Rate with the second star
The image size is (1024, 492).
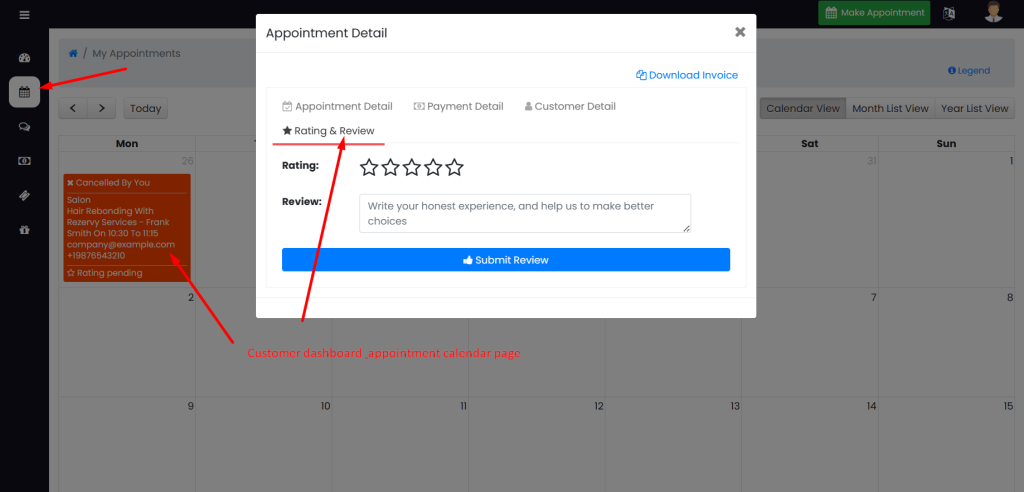point(391,168)
